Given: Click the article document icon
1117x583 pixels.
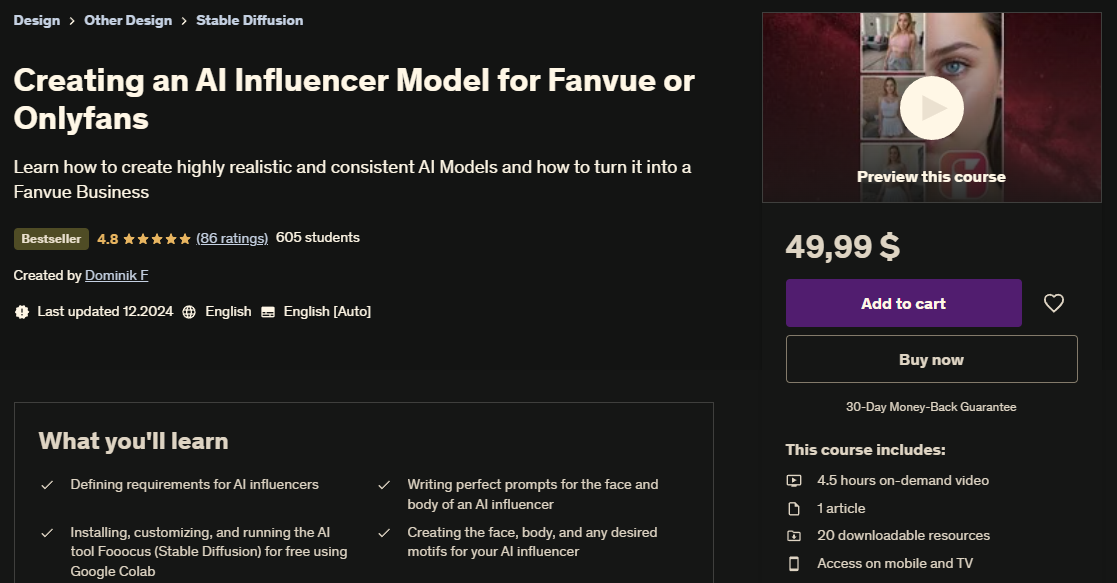Looking at the screenshot, I should 794,508.
